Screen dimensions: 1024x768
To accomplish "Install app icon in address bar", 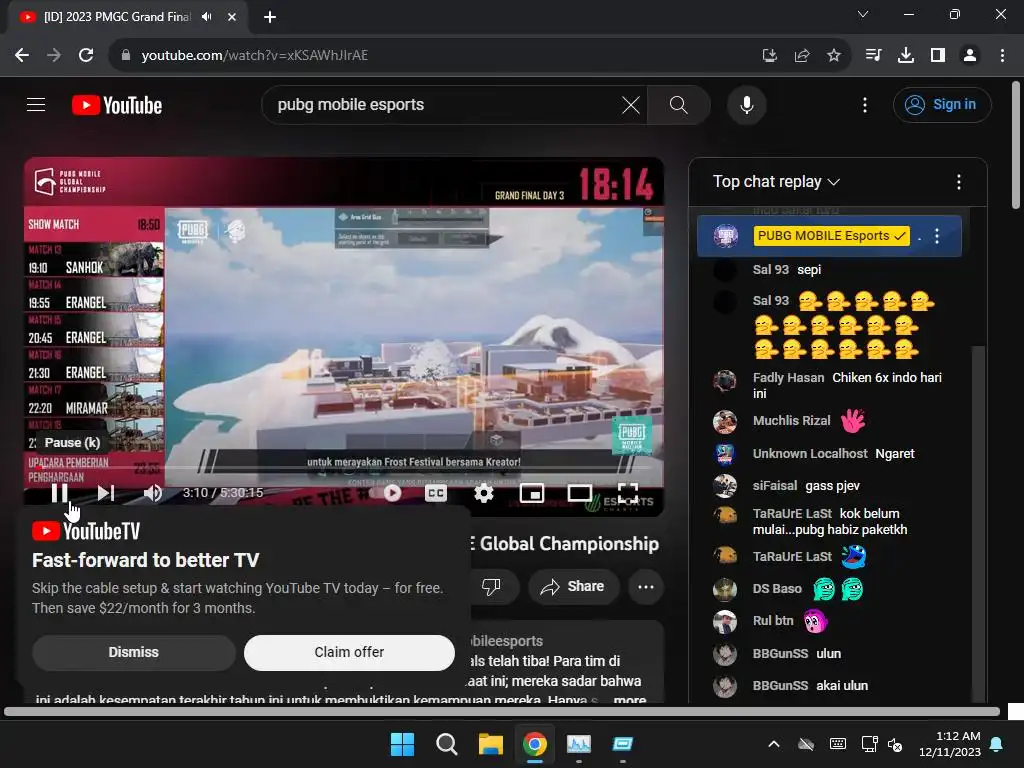I will tap(769, 56).
